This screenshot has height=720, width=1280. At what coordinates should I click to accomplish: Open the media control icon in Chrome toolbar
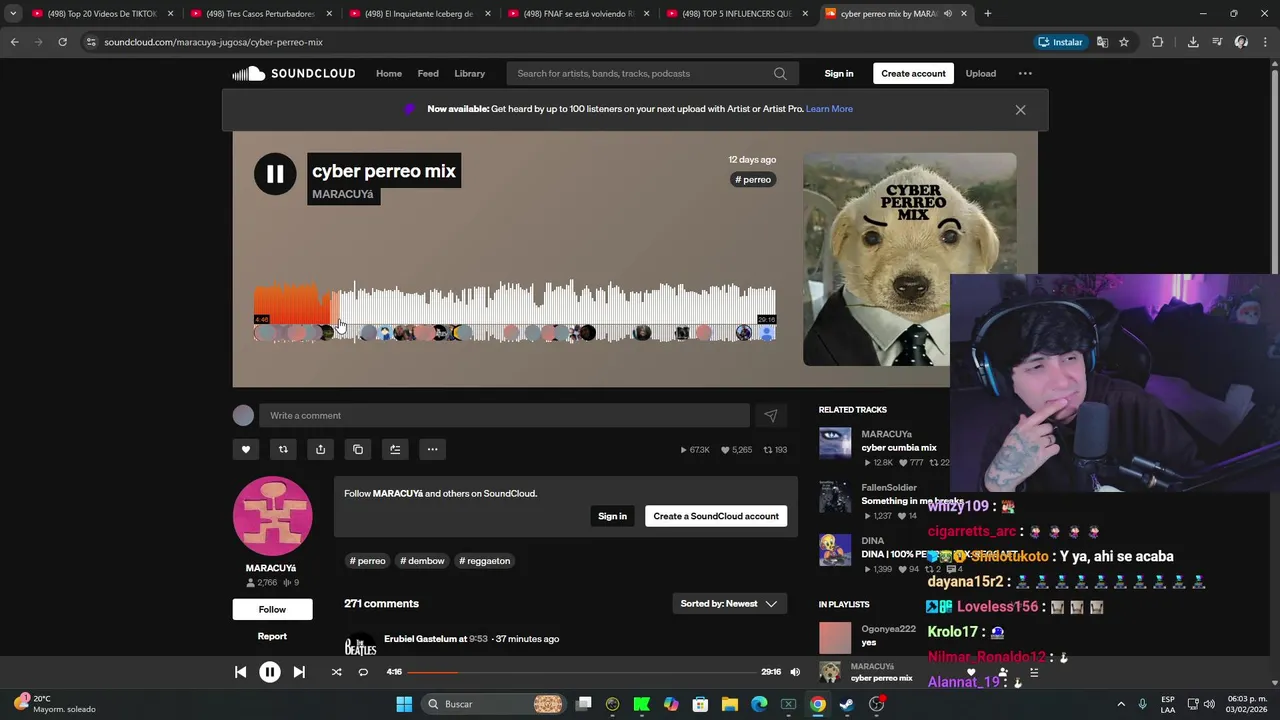tap(1217, 42)
